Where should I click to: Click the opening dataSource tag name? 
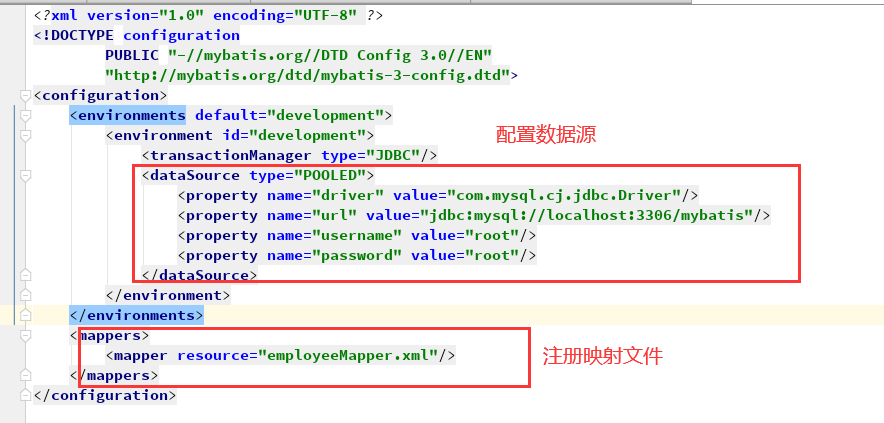(195, 175)
